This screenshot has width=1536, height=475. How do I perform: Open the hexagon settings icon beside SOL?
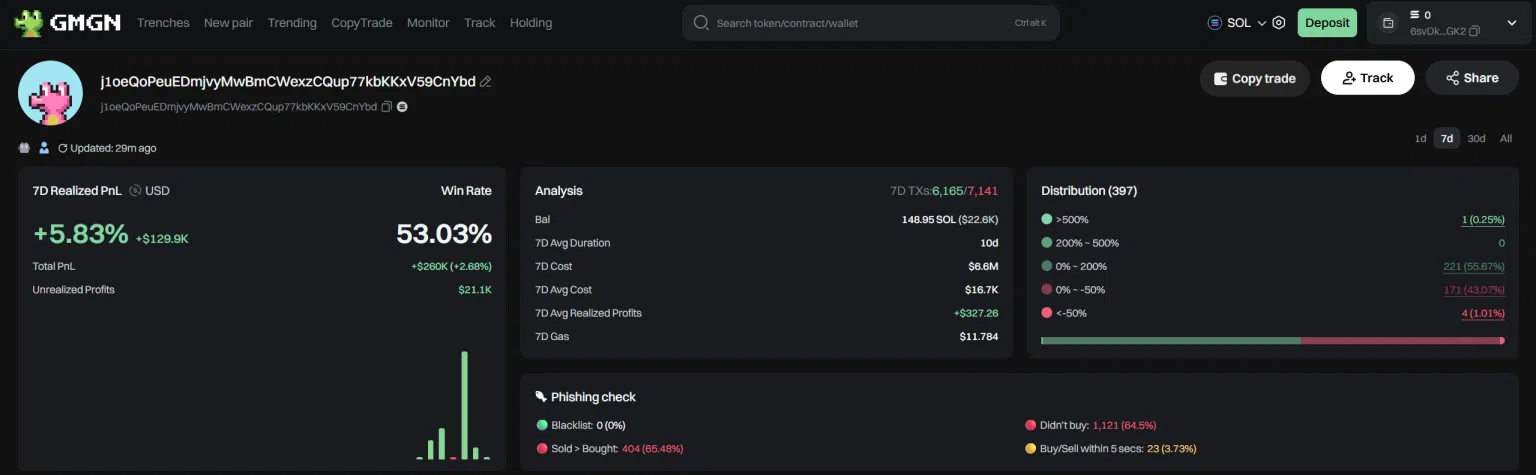tap(1278, 23)
